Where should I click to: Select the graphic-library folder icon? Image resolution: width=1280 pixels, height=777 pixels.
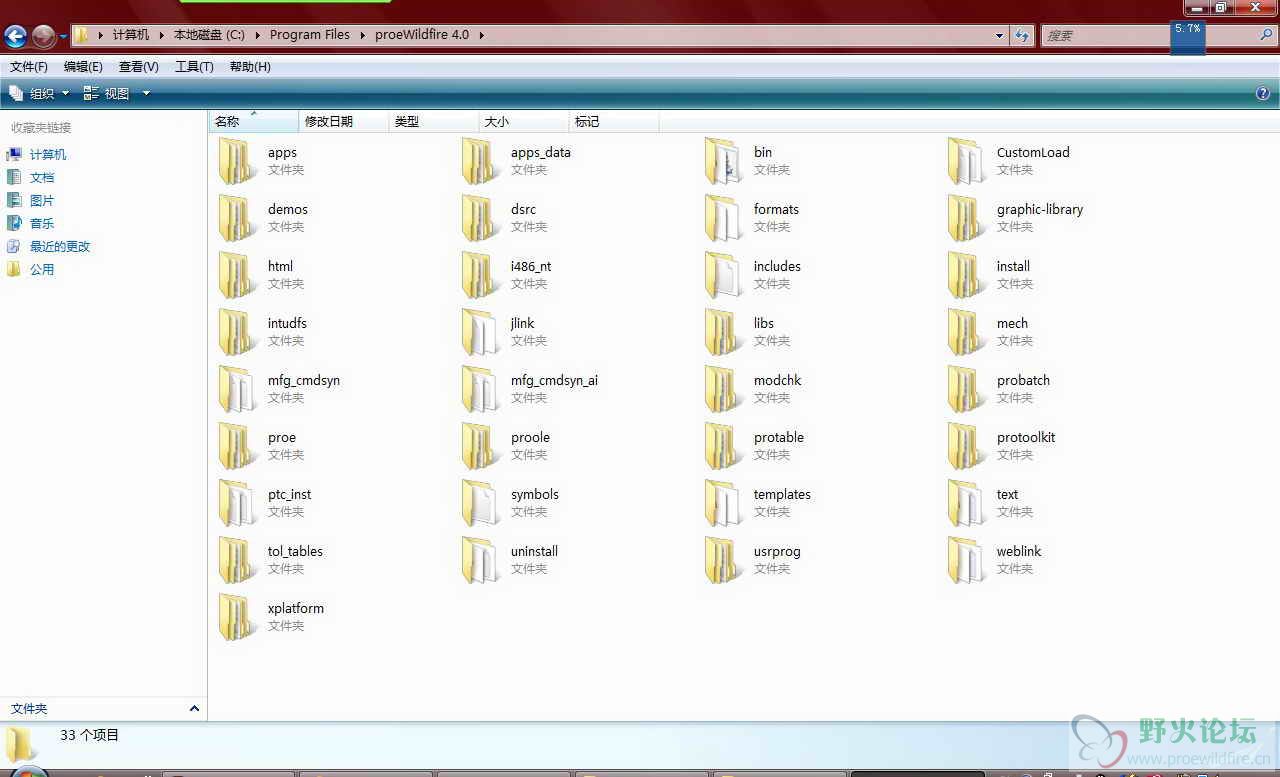(x=966, y=218)
